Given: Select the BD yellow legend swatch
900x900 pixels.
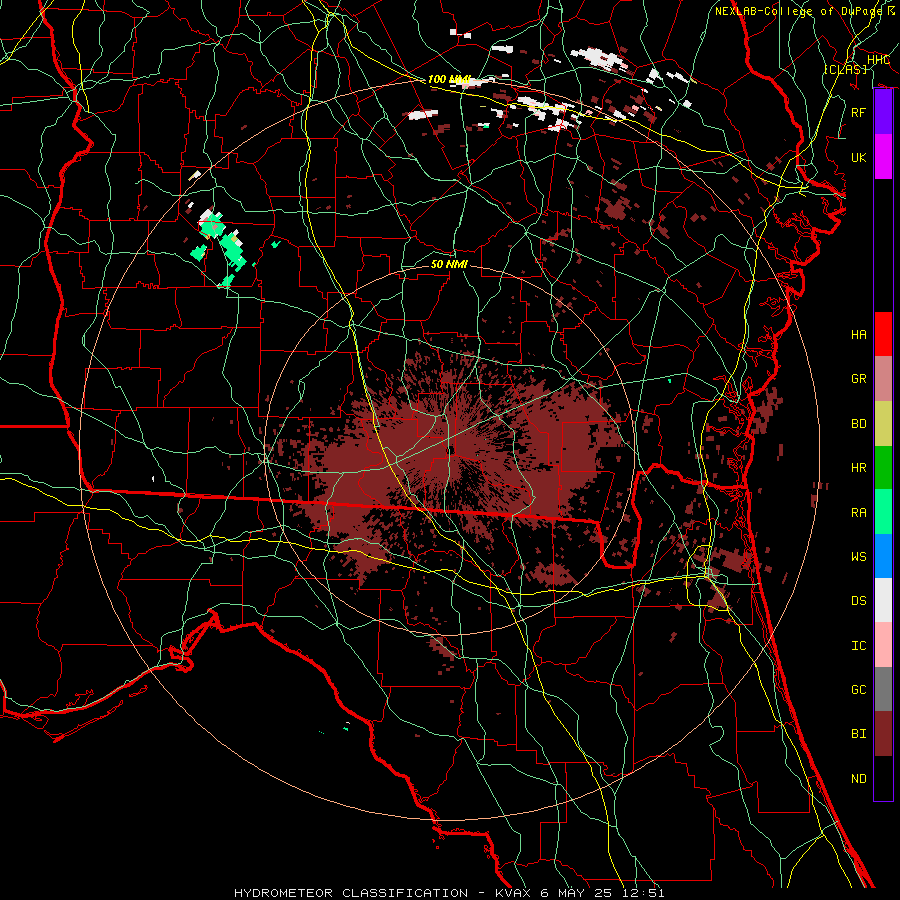Looking at the screenshot, I should coord(883,423).
